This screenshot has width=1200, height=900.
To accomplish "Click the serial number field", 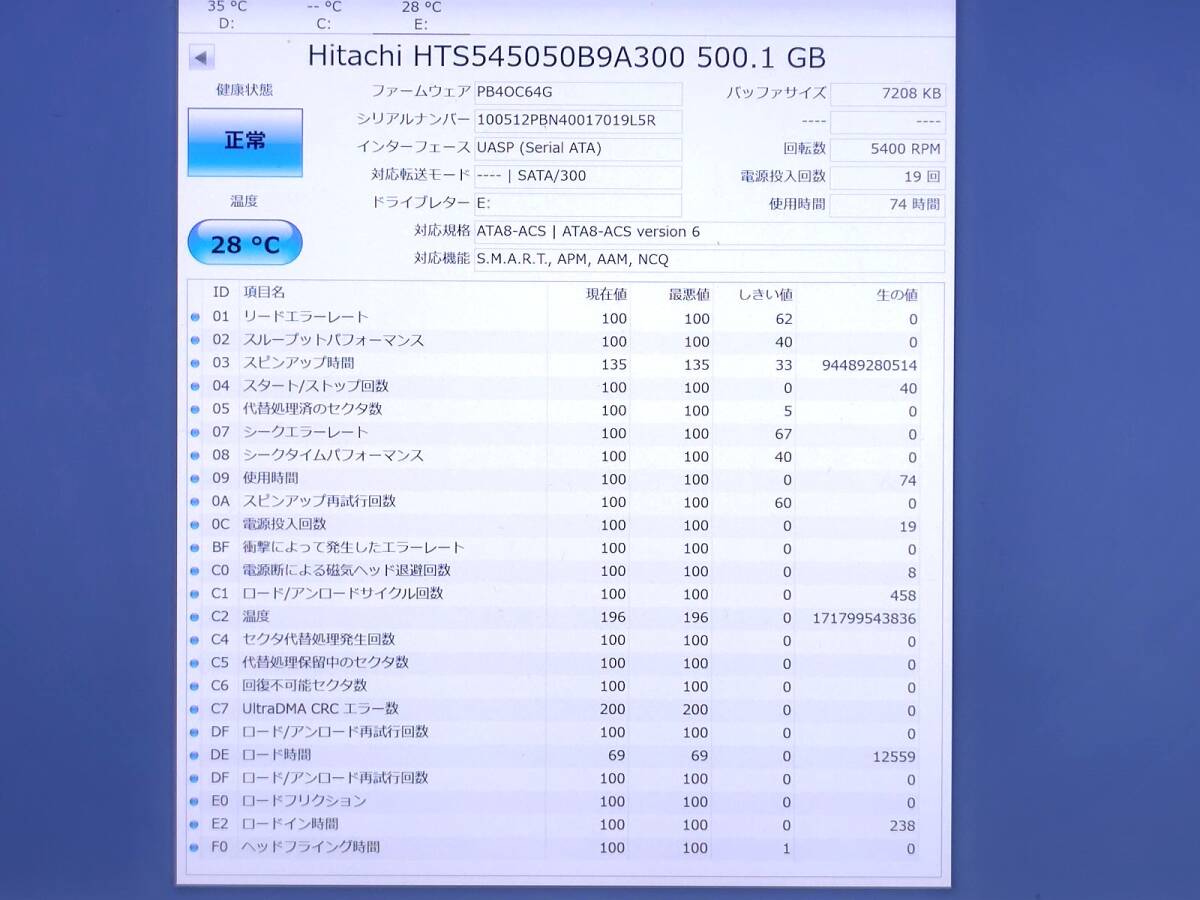I will (578, 121).
